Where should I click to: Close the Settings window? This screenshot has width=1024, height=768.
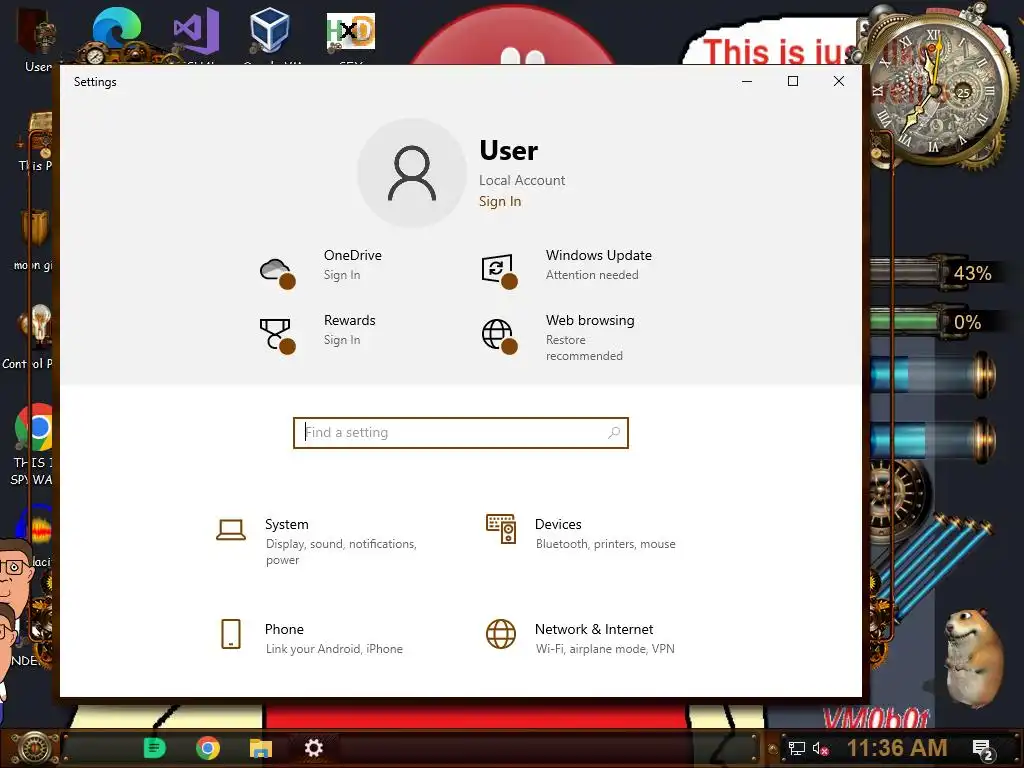point(839,81)
